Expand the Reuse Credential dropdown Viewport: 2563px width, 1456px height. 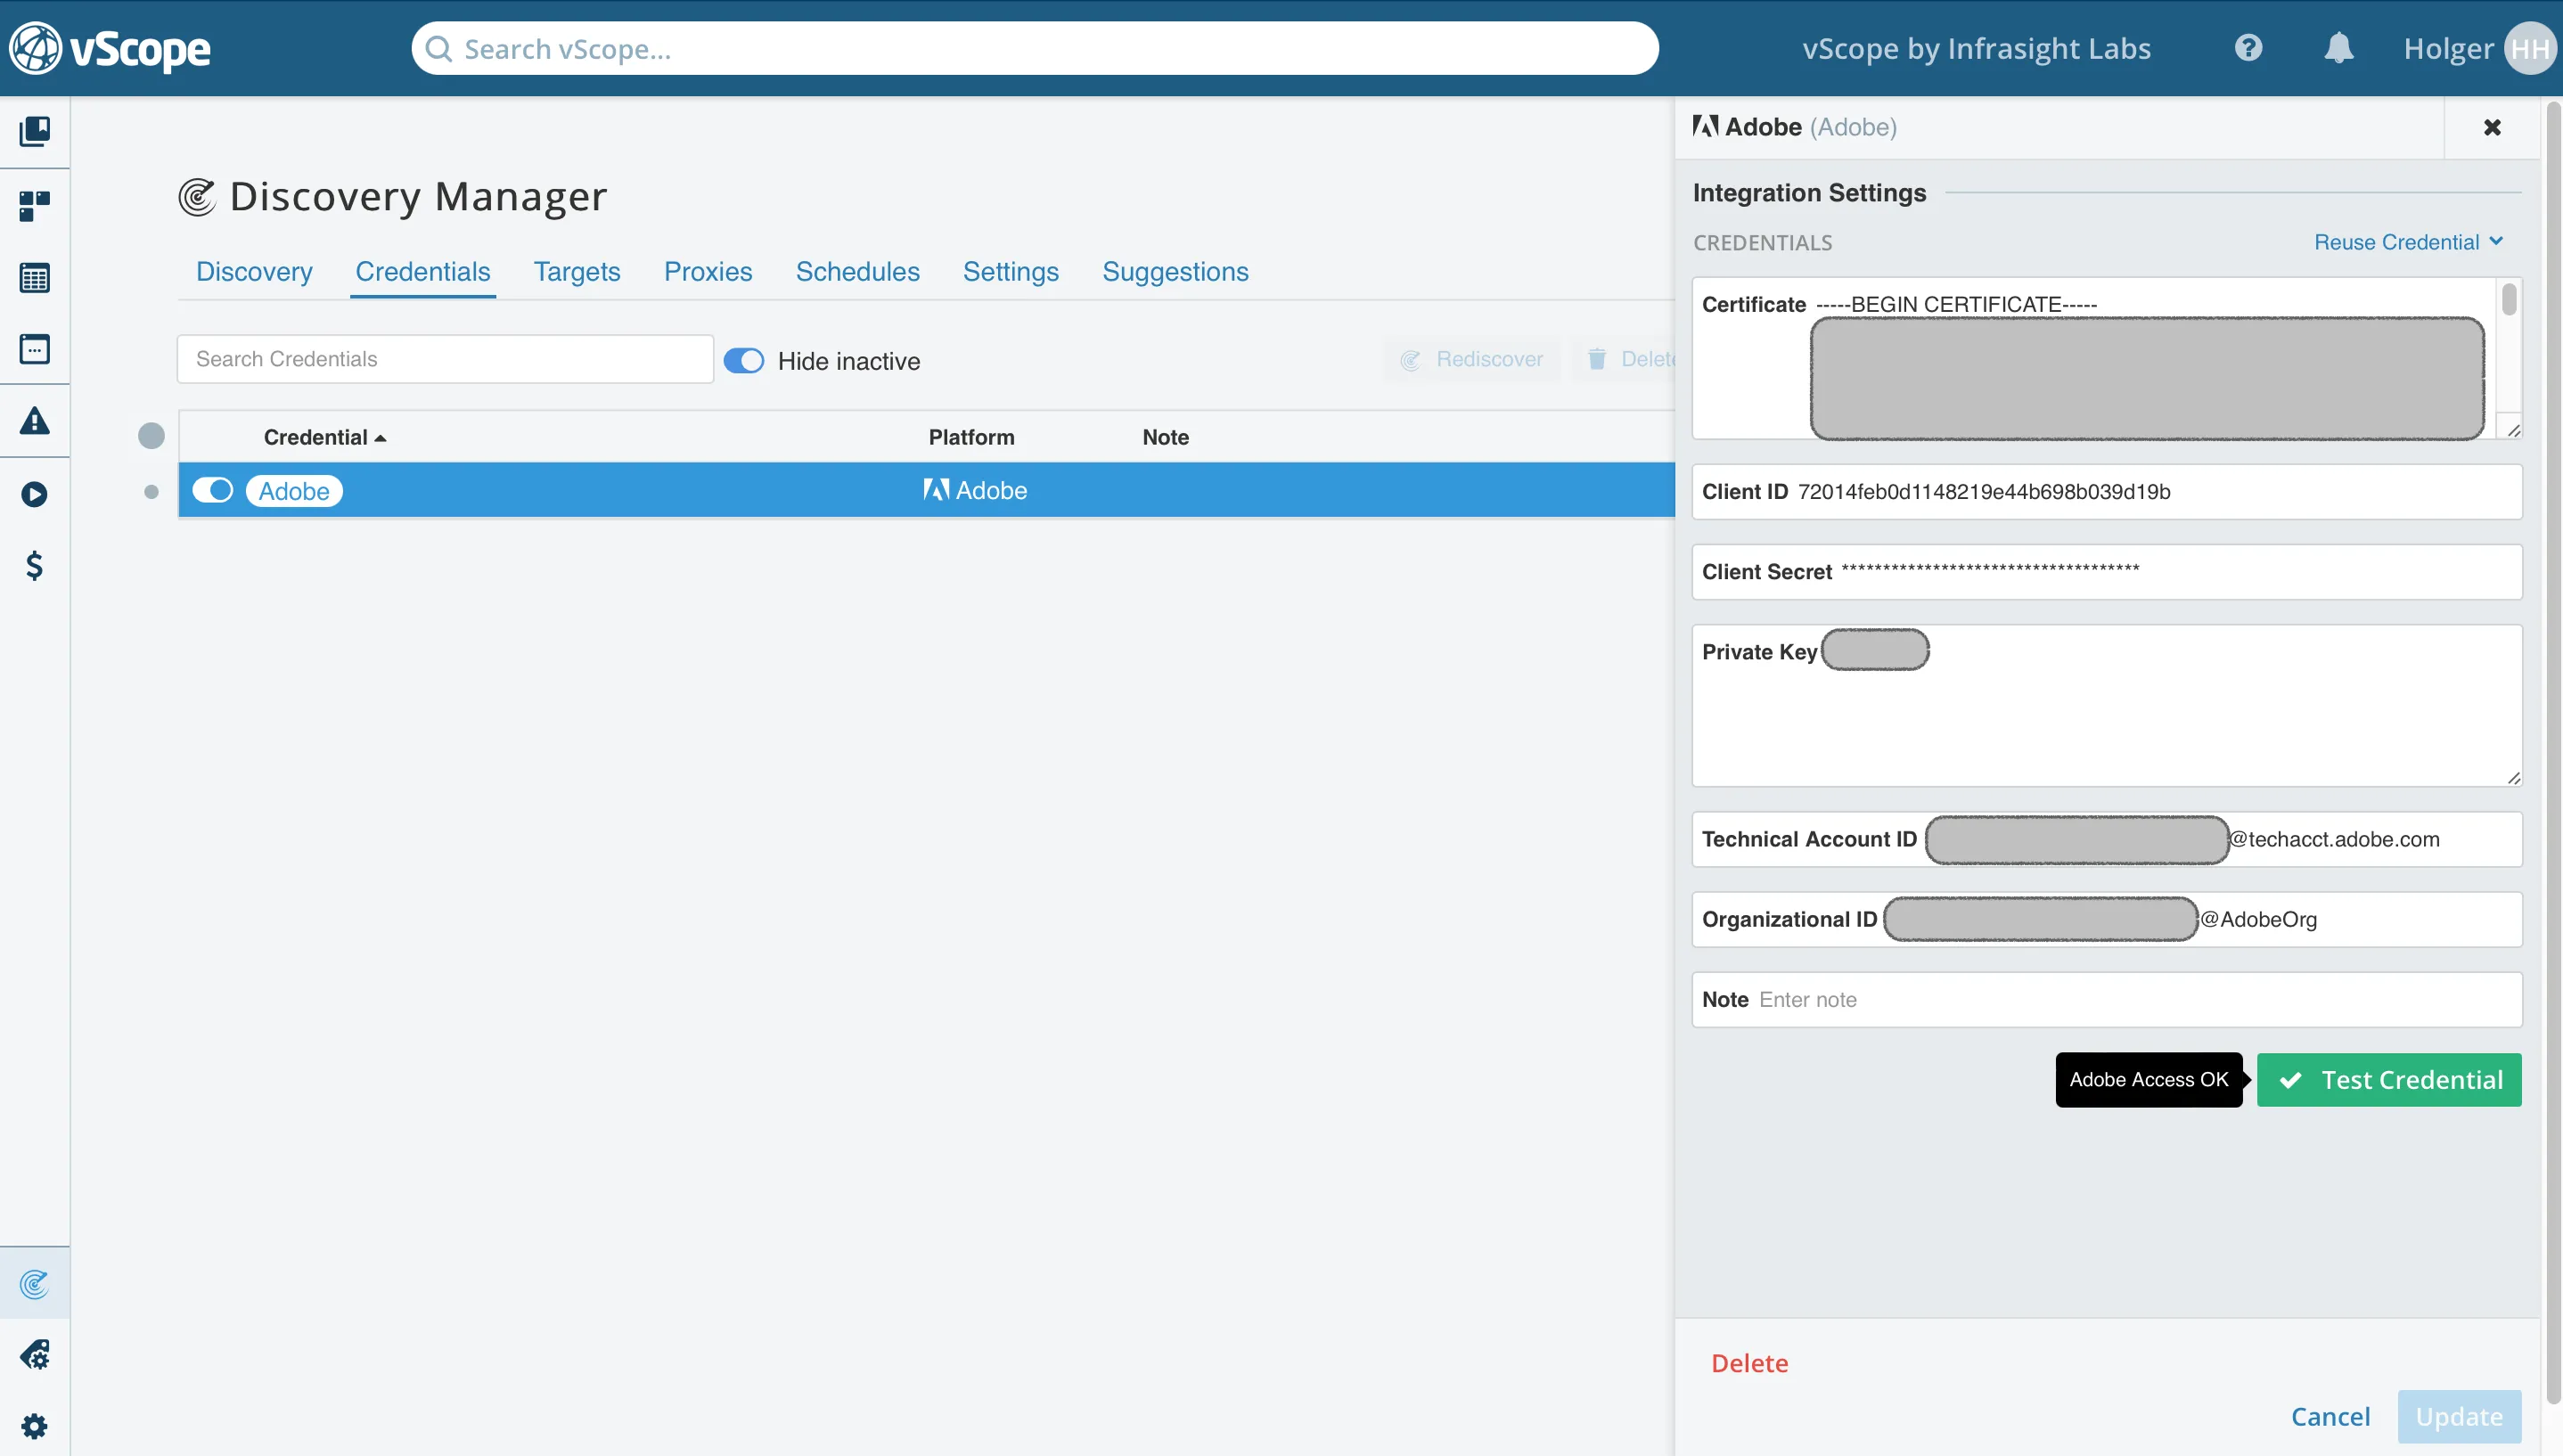(2412, 241)
